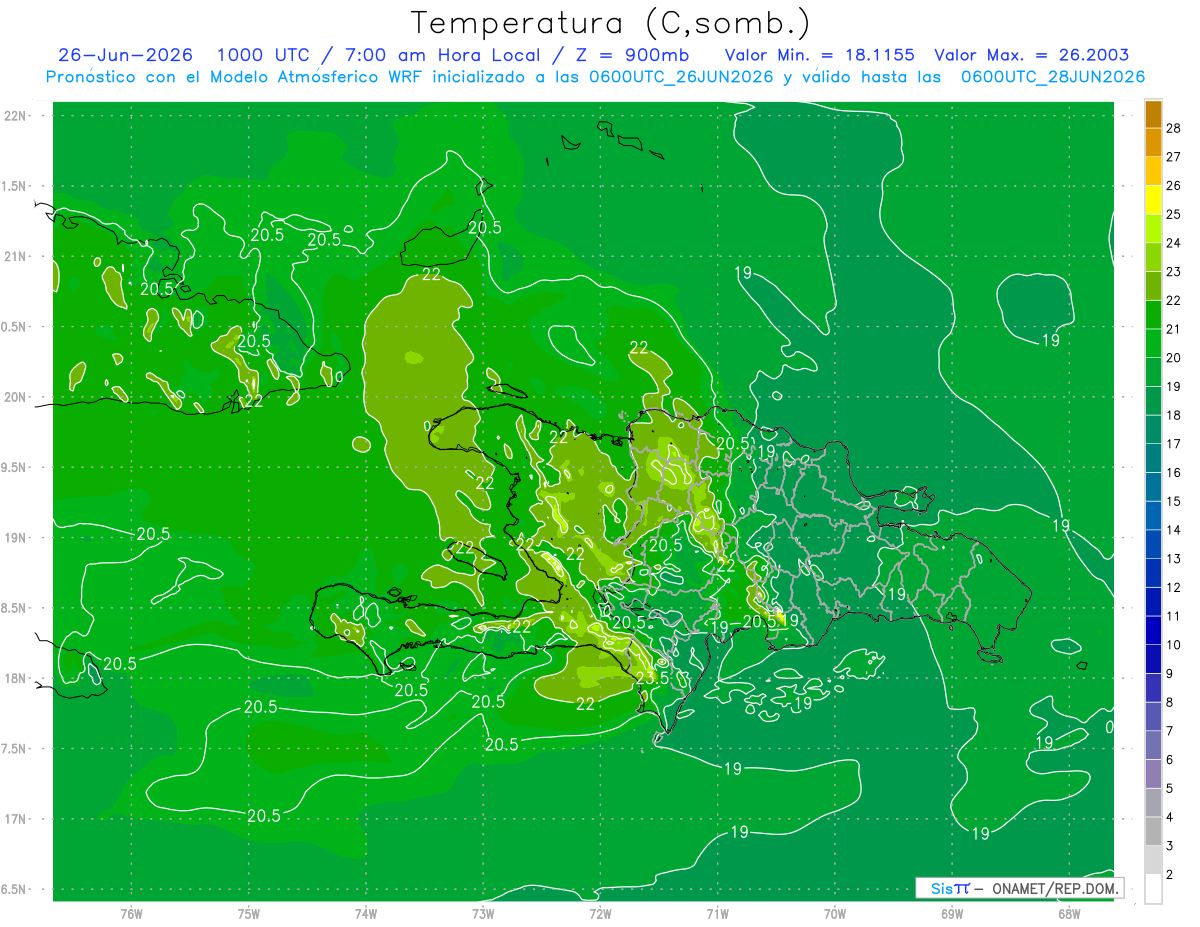Click the "17N" latitude axis label
This screenshot has height=927, width=1200.
coord(14,819)
